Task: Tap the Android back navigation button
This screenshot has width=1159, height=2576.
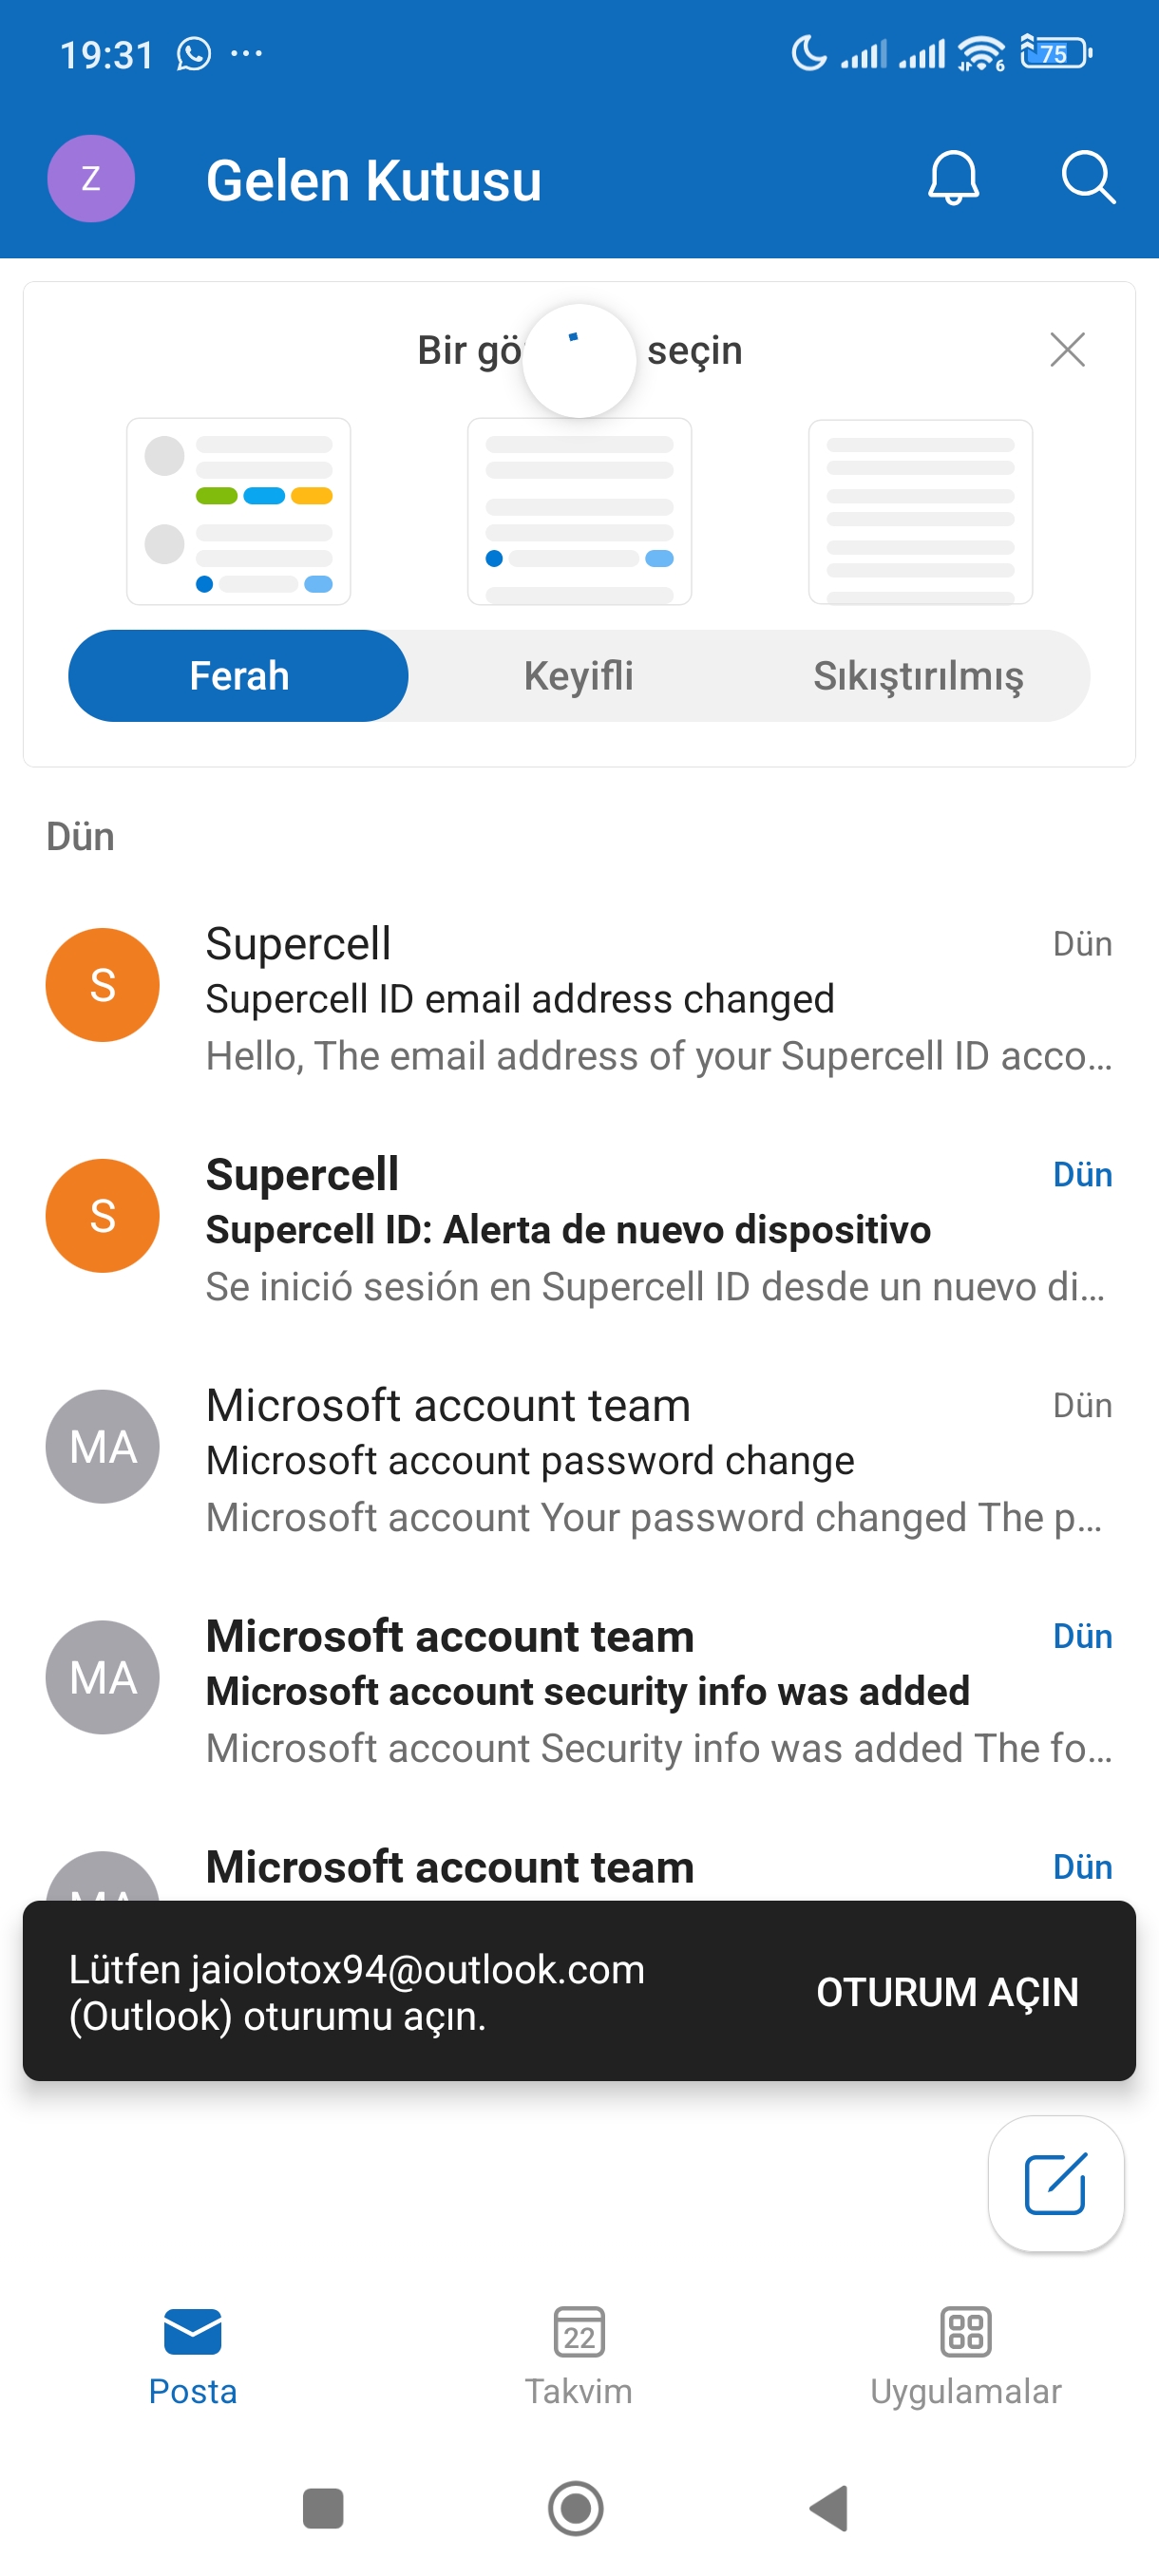Action: (x=829, y=2508)
